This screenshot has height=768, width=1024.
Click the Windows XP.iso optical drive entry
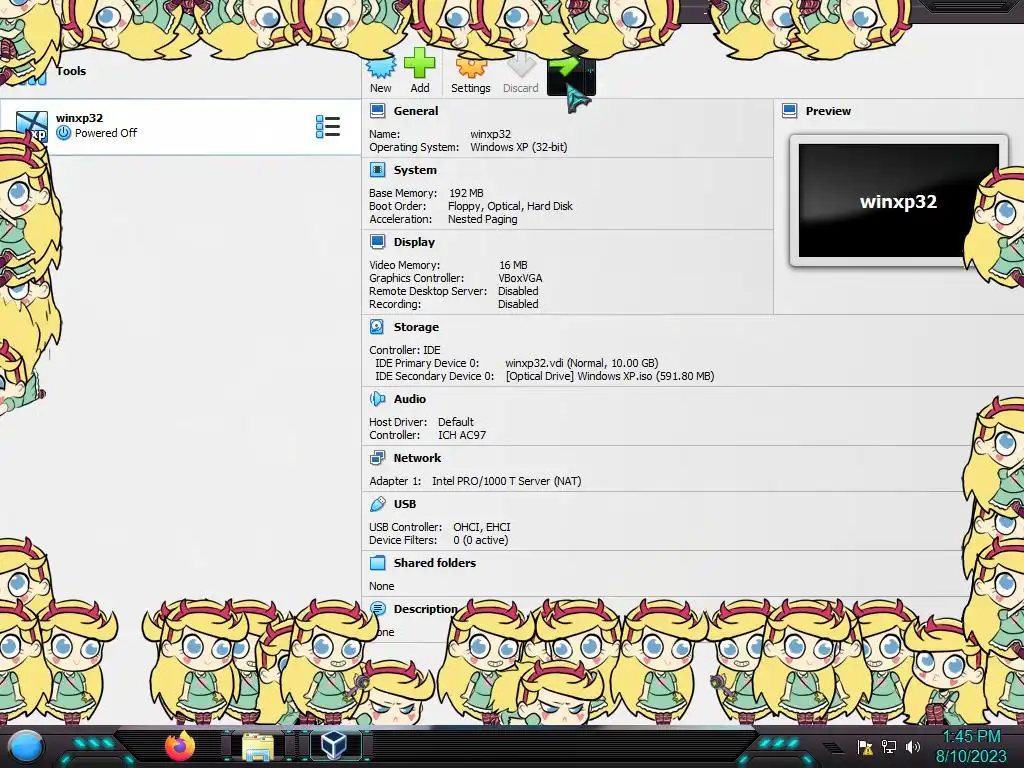click(610, 376)
